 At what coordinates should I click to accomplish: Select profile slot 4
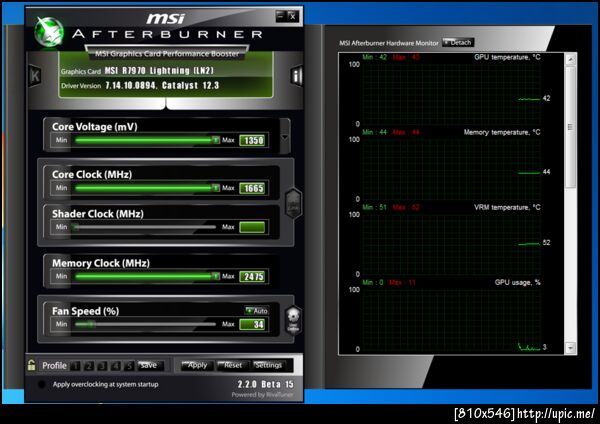116,366
